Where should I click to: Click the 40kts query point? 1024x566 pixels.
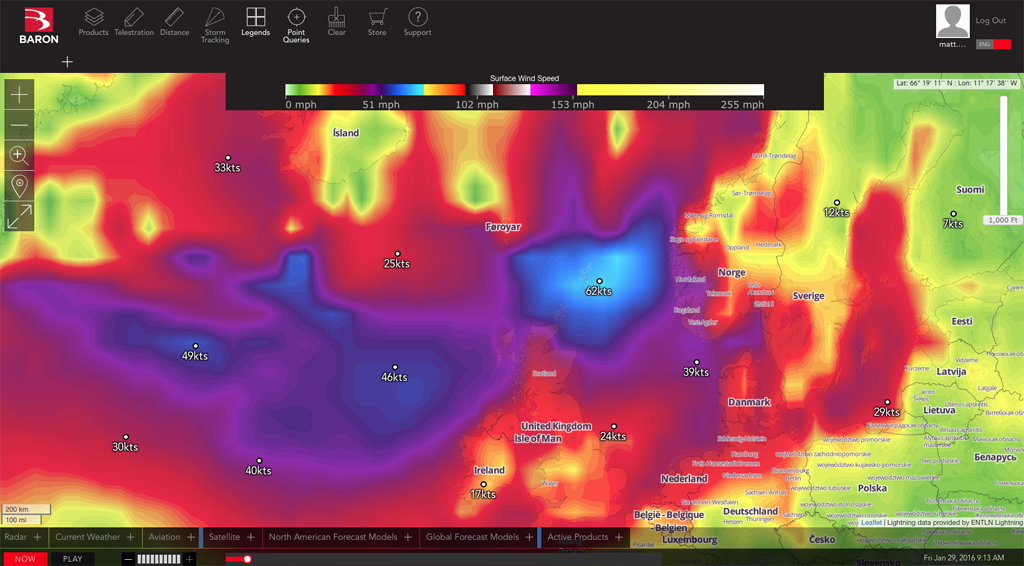coord(259,461)
